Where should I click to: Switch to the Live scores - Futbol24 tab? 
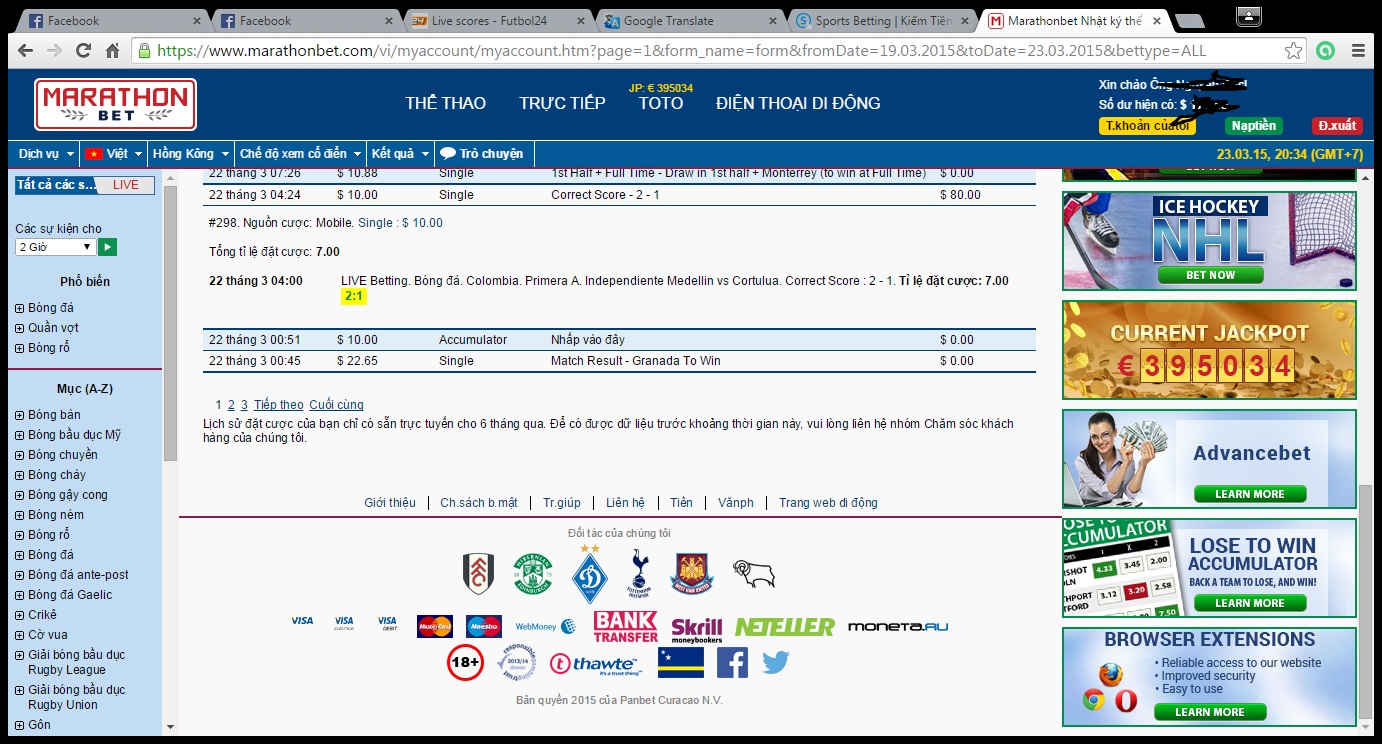coord(496,20)
